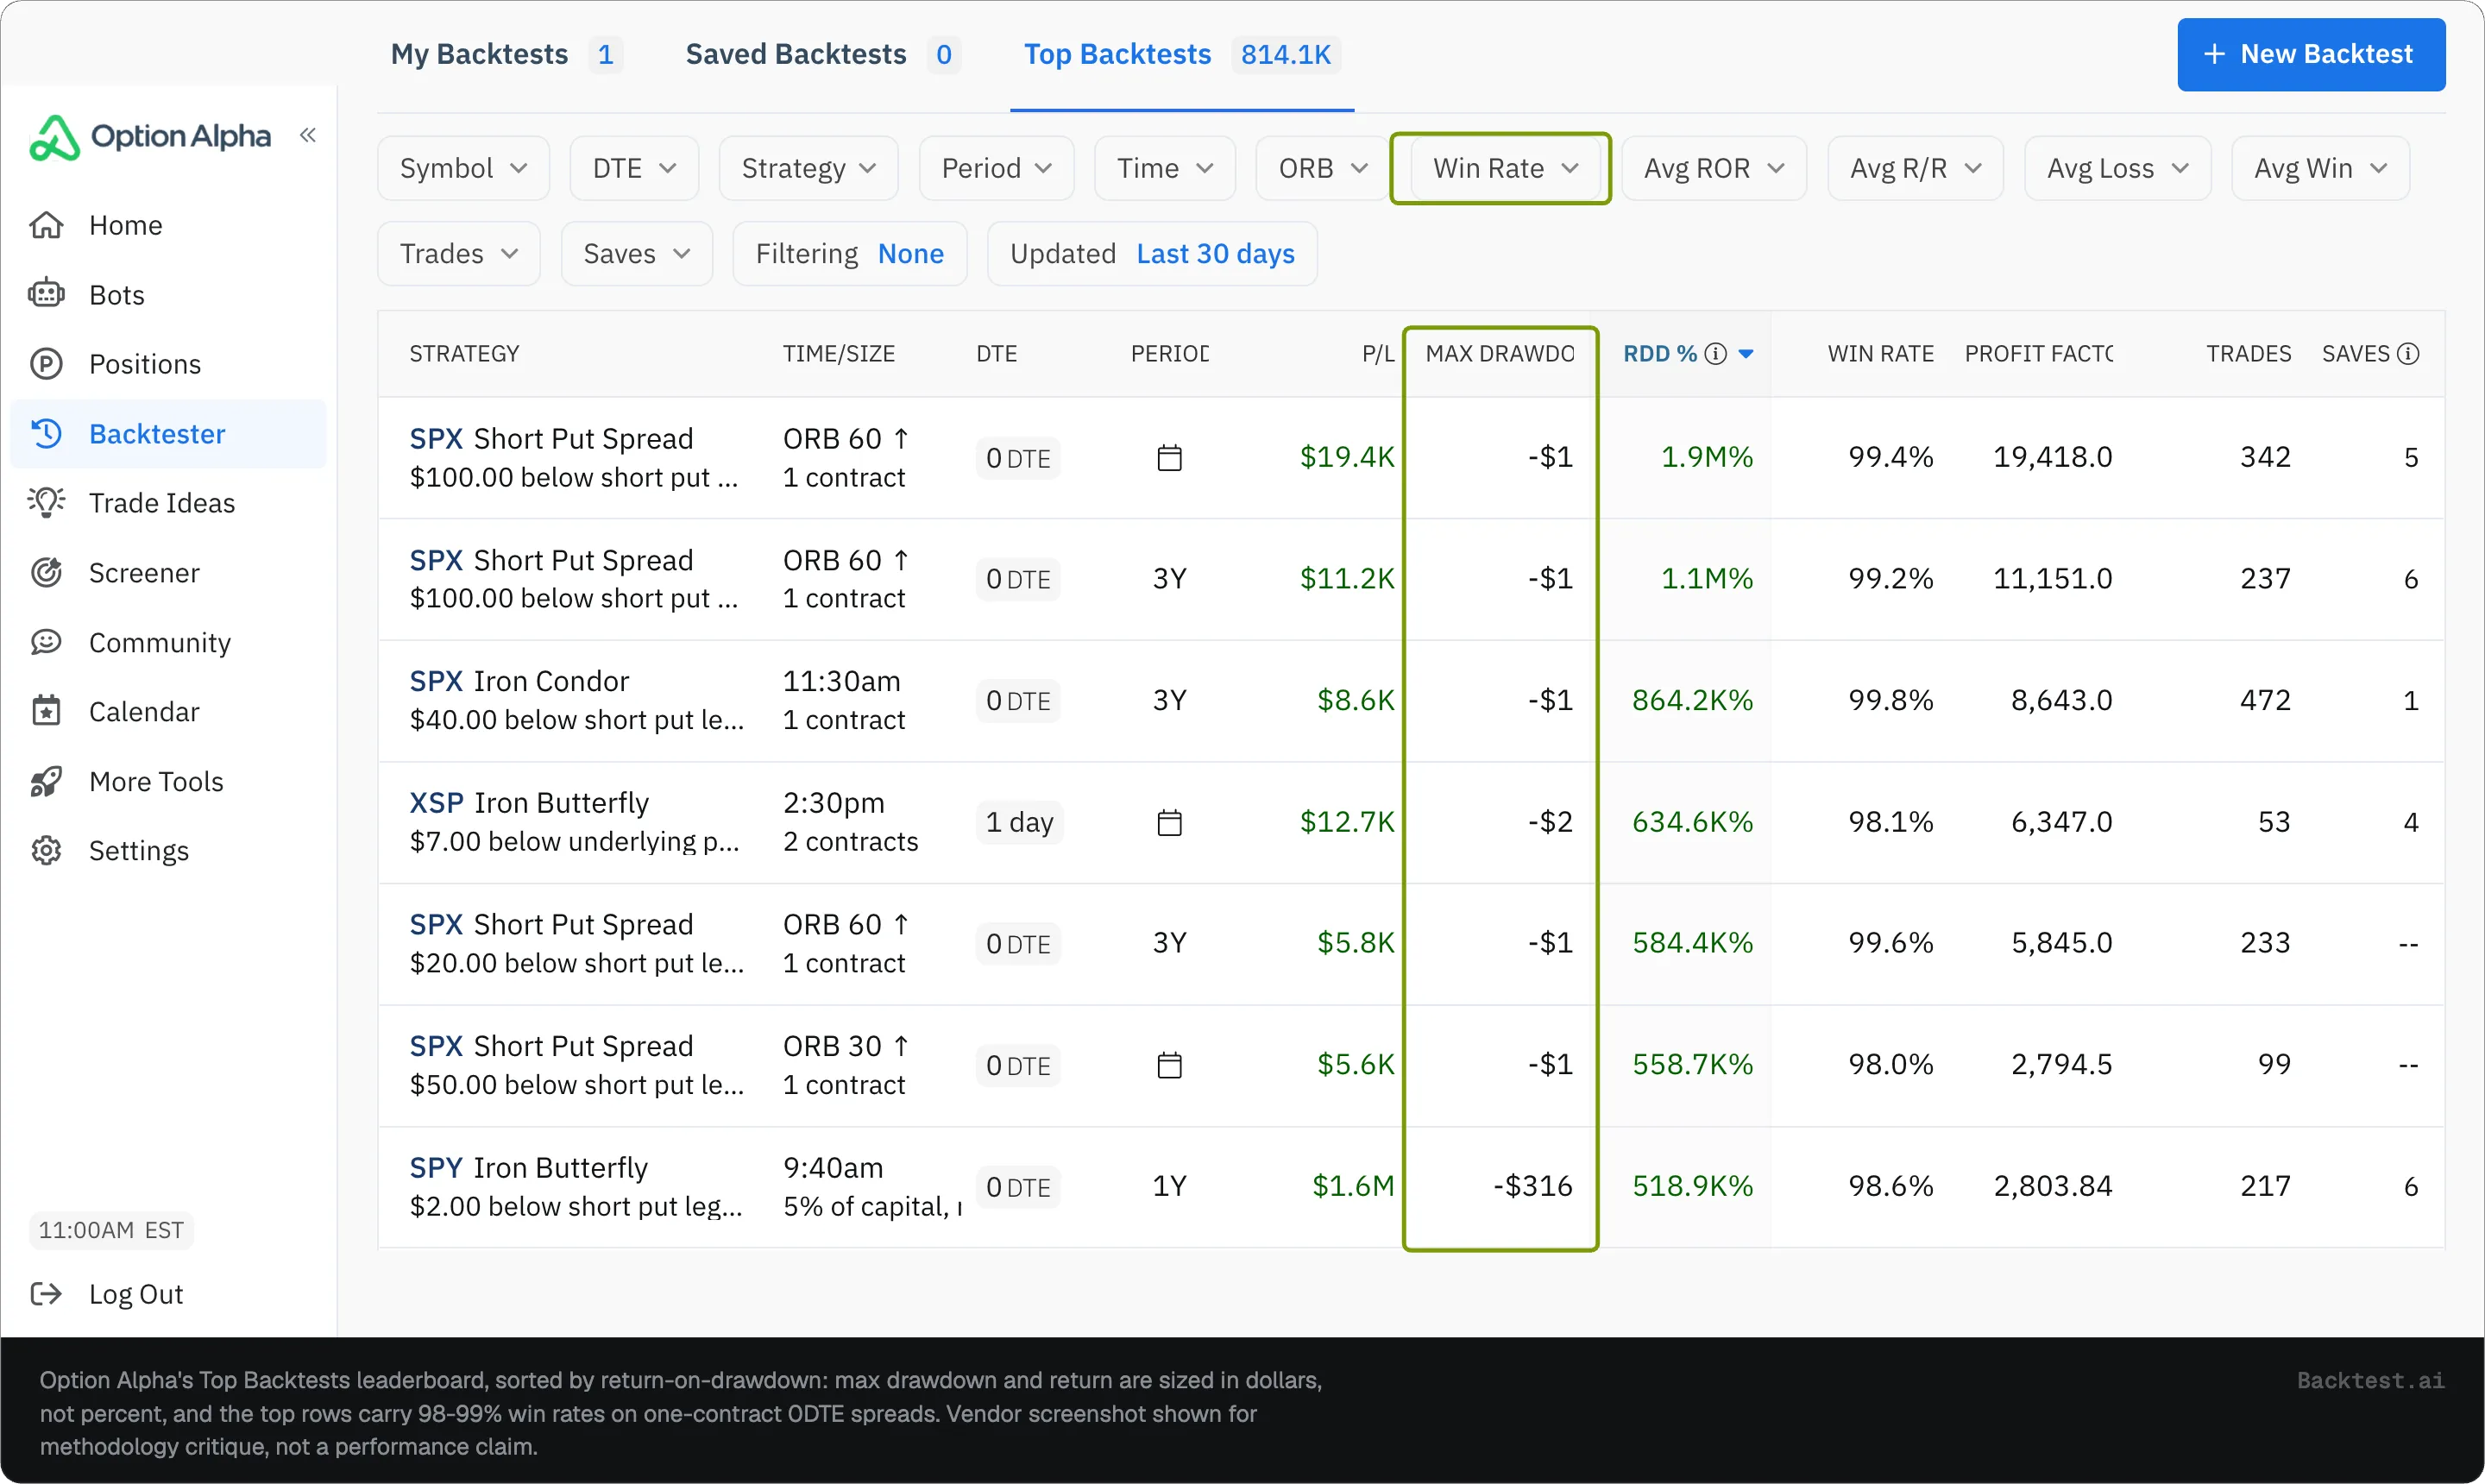Sort by the P/L column header

coord(1378,353)
